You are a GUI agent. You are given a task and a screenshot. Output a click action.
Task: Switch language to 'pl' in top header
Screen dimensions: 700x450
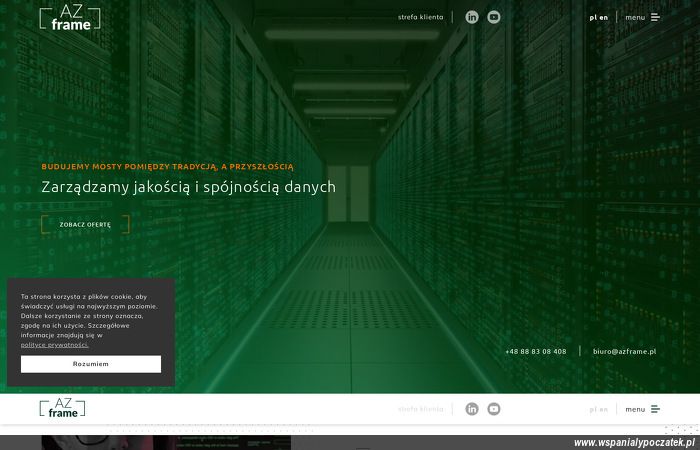tap(593, 17)
